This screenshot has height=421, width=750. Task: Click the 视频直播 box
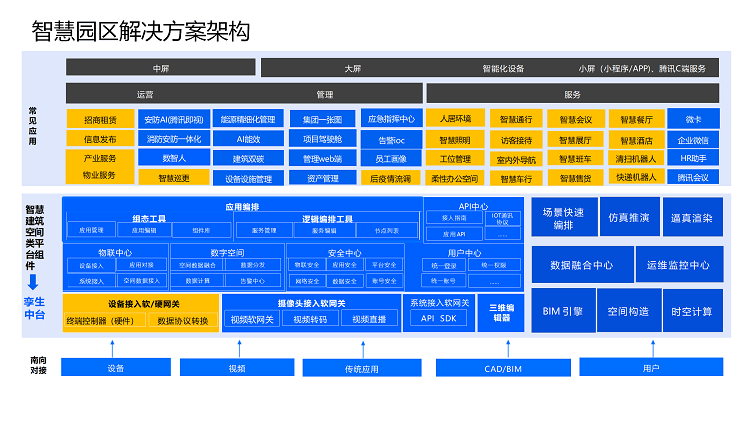369,319
